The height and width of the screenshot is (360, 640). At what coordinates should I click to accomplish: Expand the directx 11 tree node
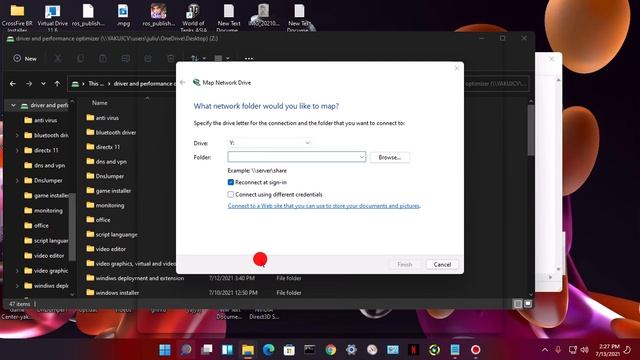17,150
